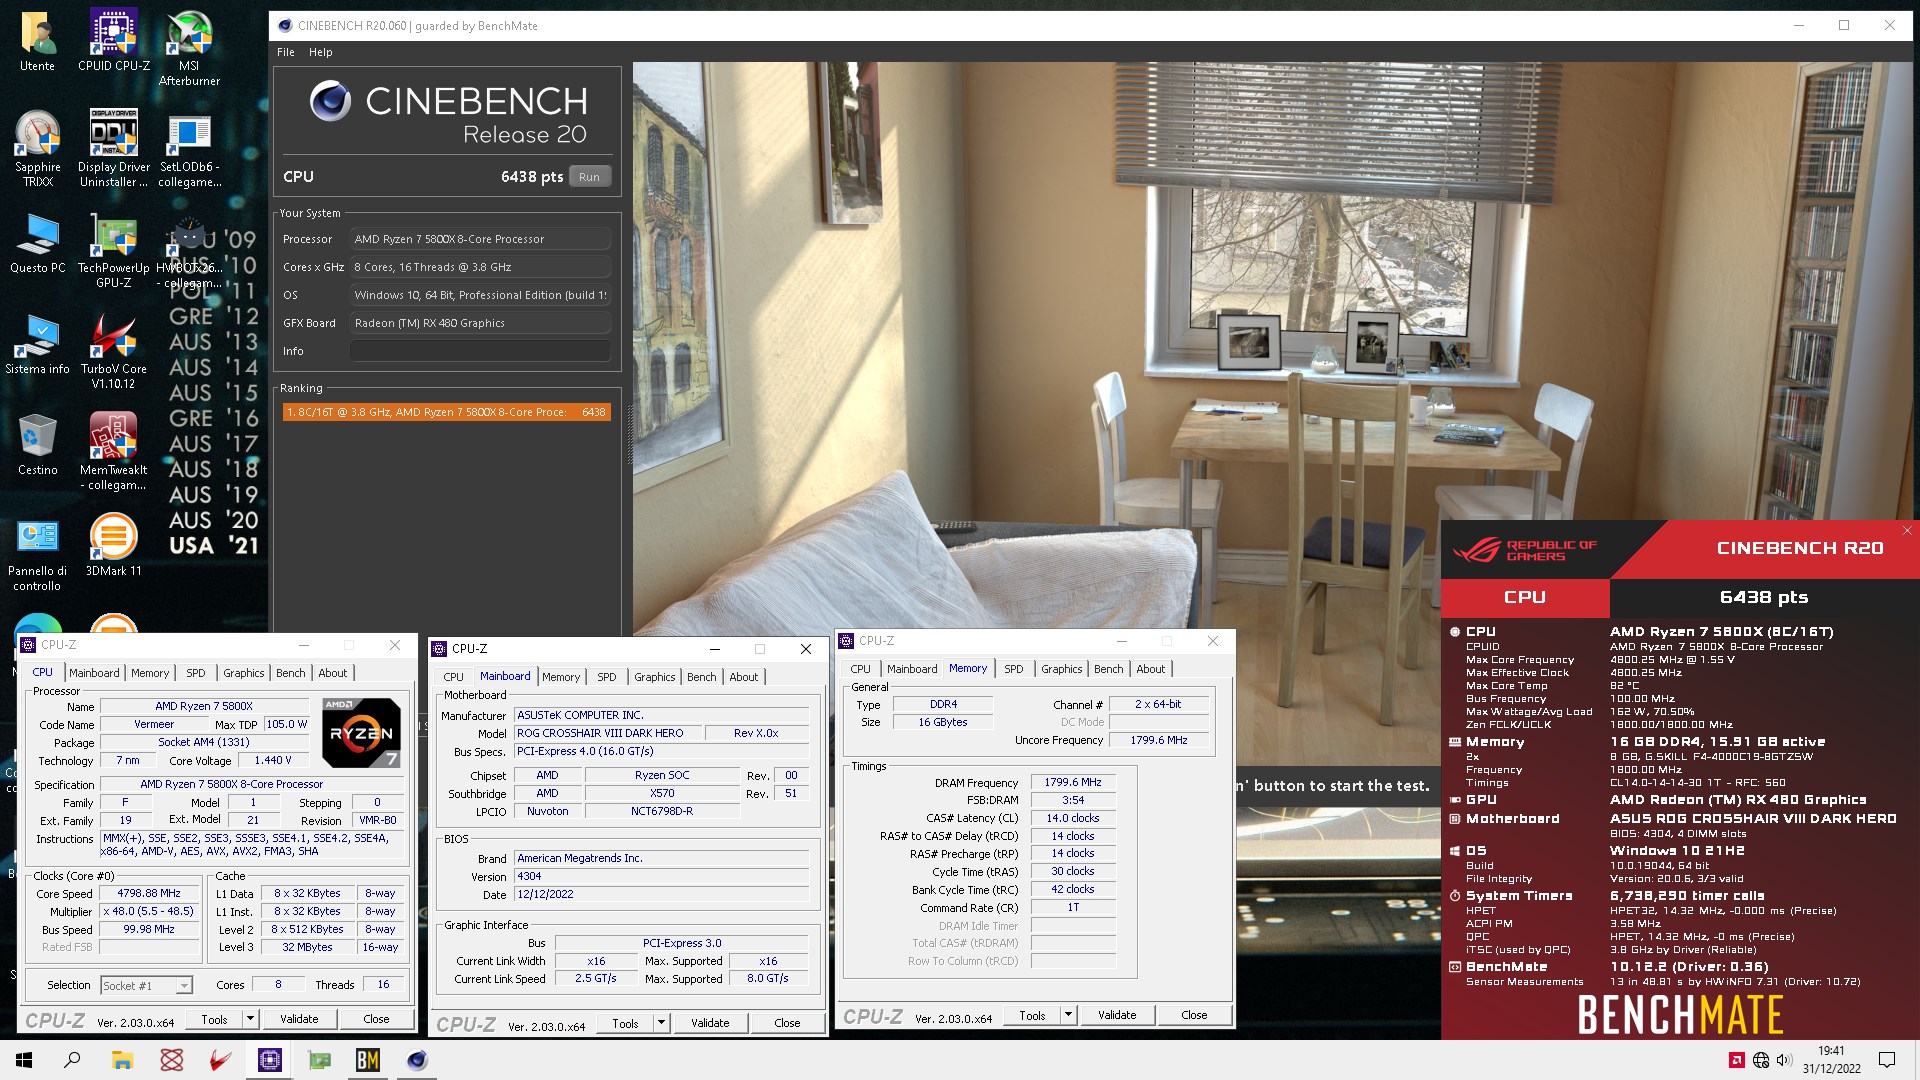This screenshot has width=1920, height=1080.
Task: Open Bench tab in left CPU-Z window
Action: coord(291,673)
